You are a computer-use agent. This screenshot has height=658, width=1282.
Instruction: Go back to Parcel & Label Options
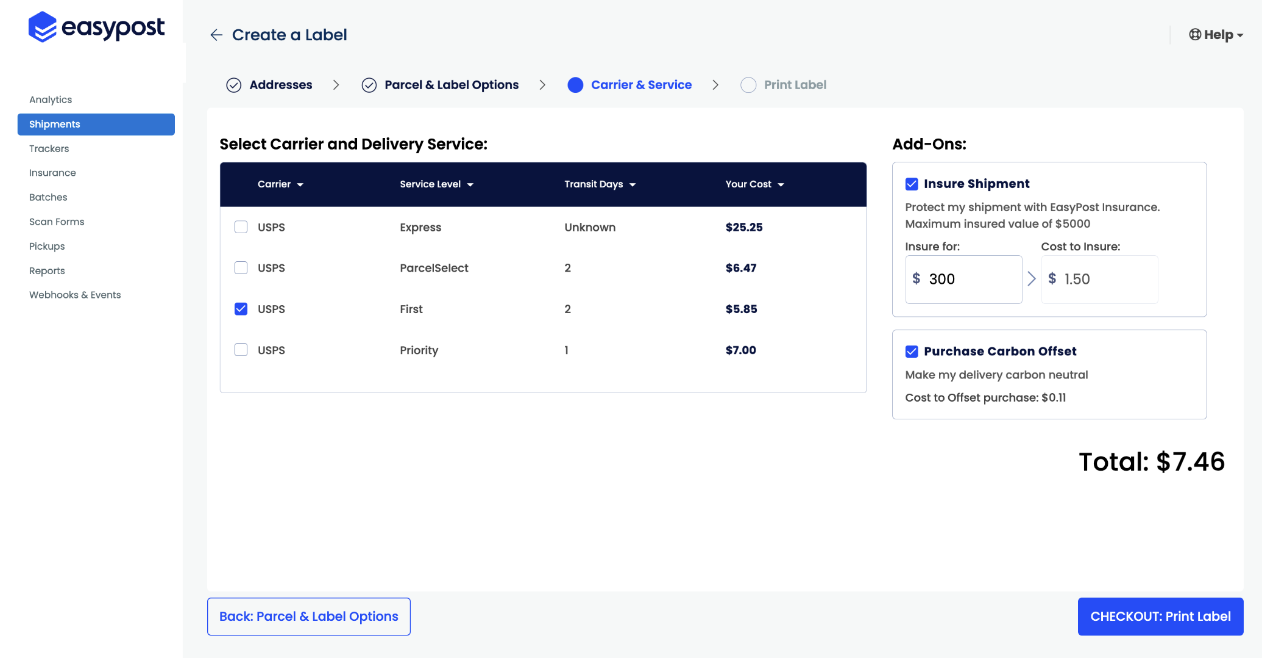(309, 617)
